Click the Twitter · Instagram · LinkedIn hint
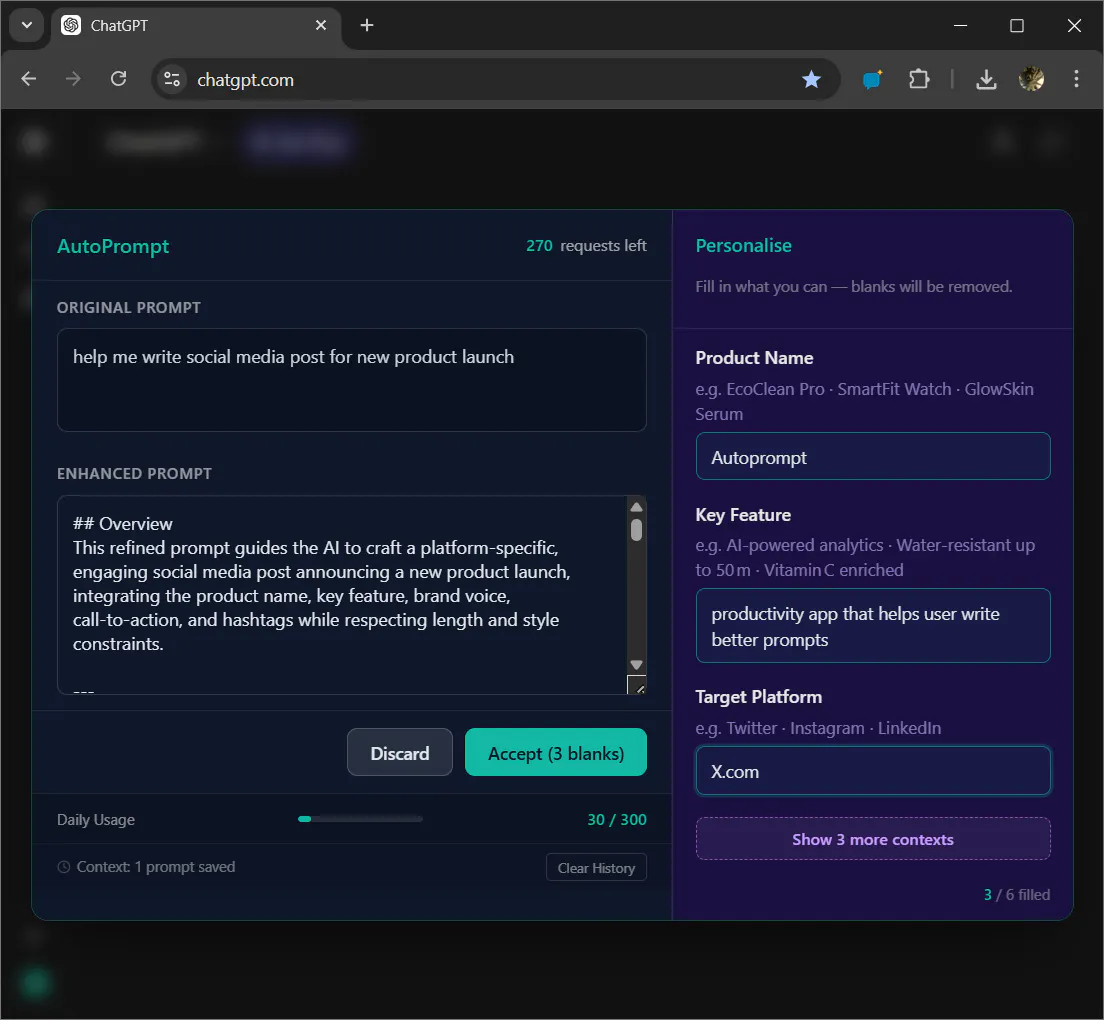Image resolution: width=1104 pixels, height=1020 pixels. tap(818, 728)
